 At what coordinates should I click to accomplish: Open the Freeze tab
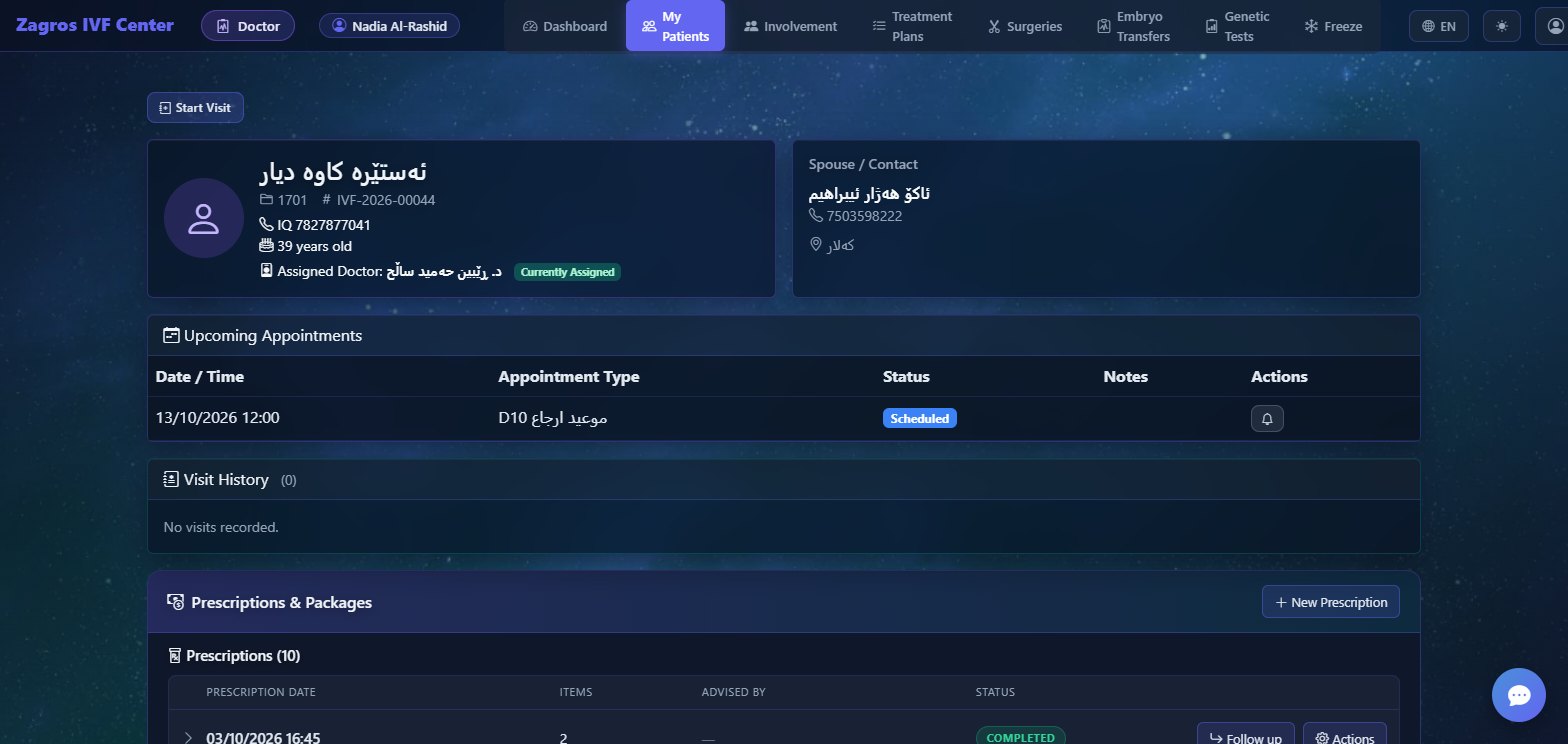click(x=1333, y=26)
